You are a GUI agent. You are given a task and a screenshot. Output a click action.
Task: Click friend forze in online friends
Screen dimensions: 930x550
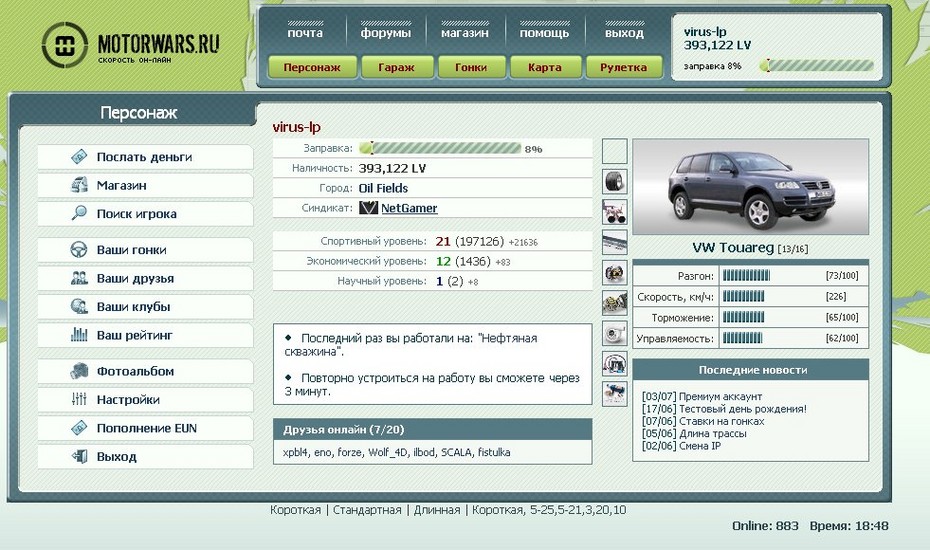pos(349,452)
